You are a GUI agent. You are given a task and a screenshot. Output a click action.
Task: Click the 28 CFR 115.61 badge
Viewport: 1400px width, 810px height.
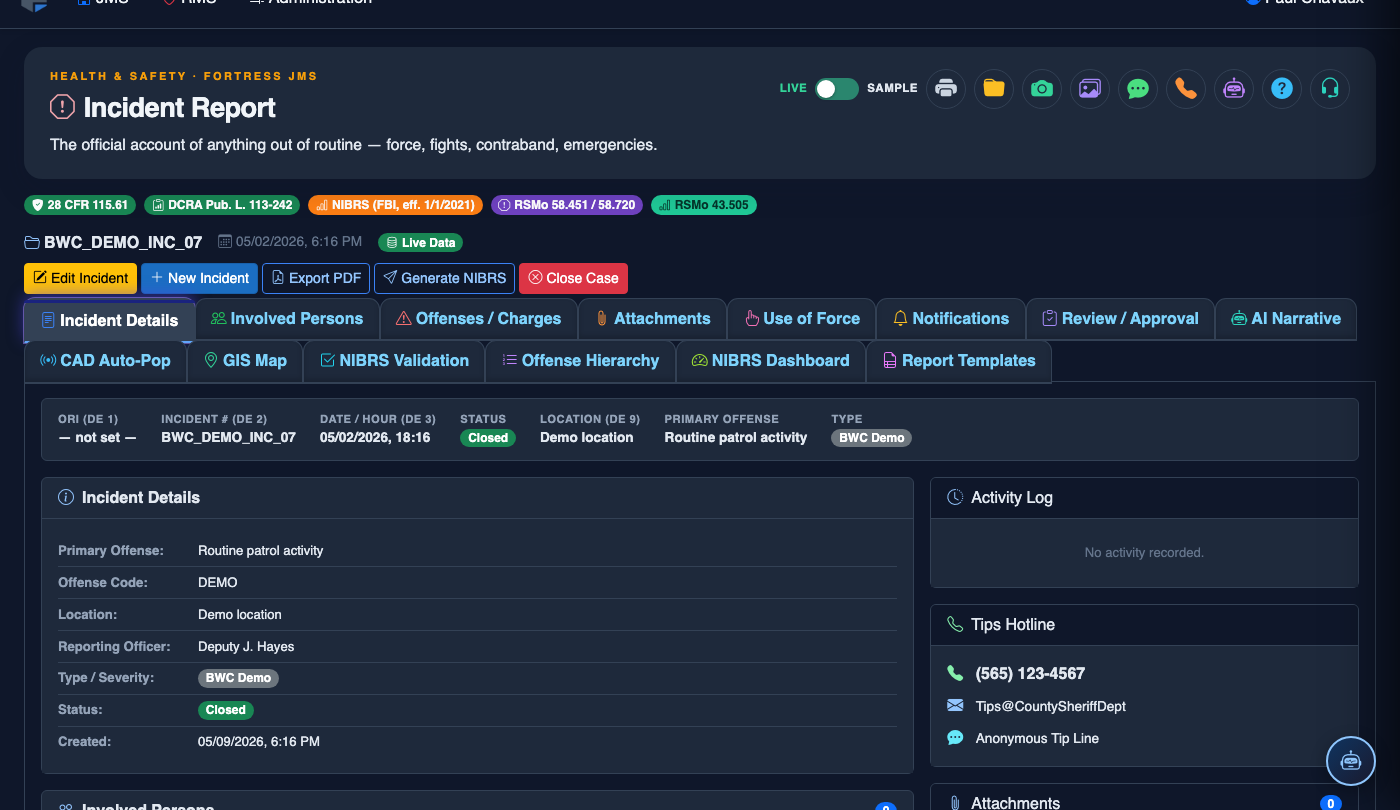80,205
